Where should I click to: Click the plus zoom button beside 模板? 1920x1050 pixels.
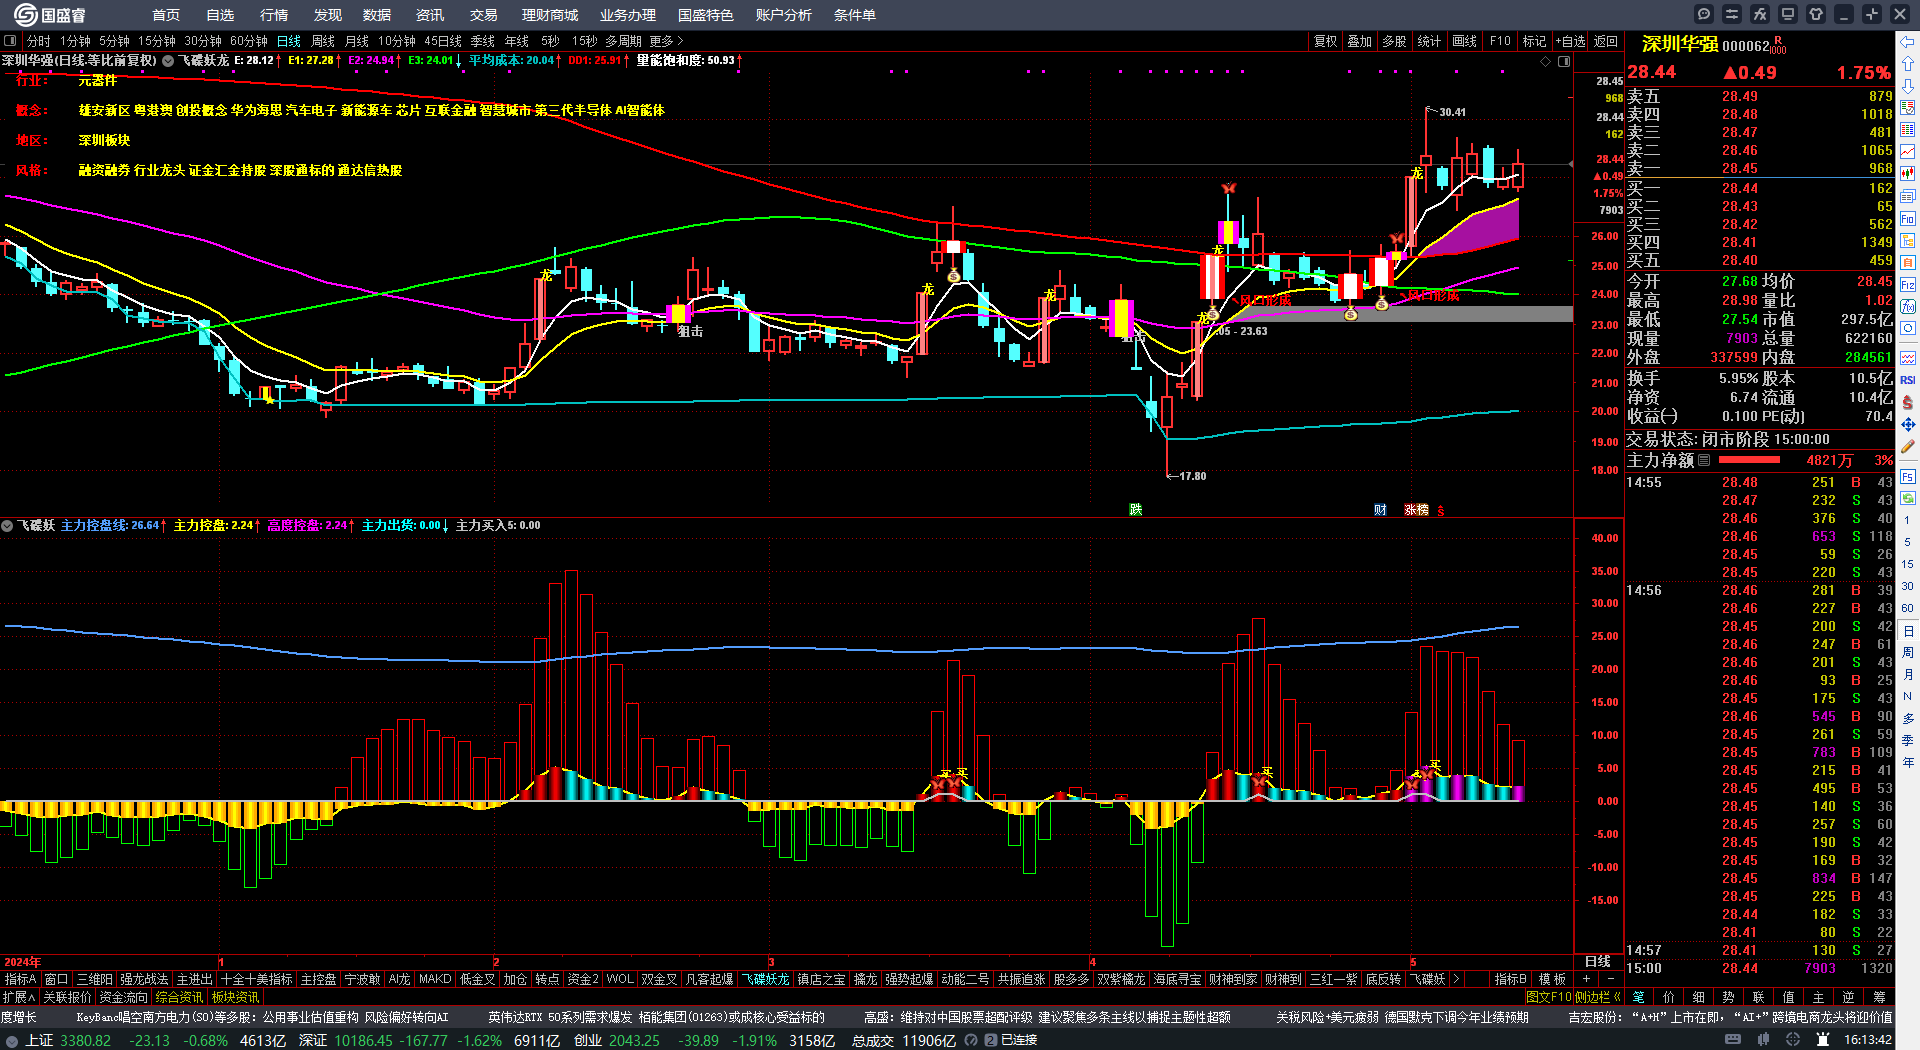pyautogui.click(x=1587, y=979)
